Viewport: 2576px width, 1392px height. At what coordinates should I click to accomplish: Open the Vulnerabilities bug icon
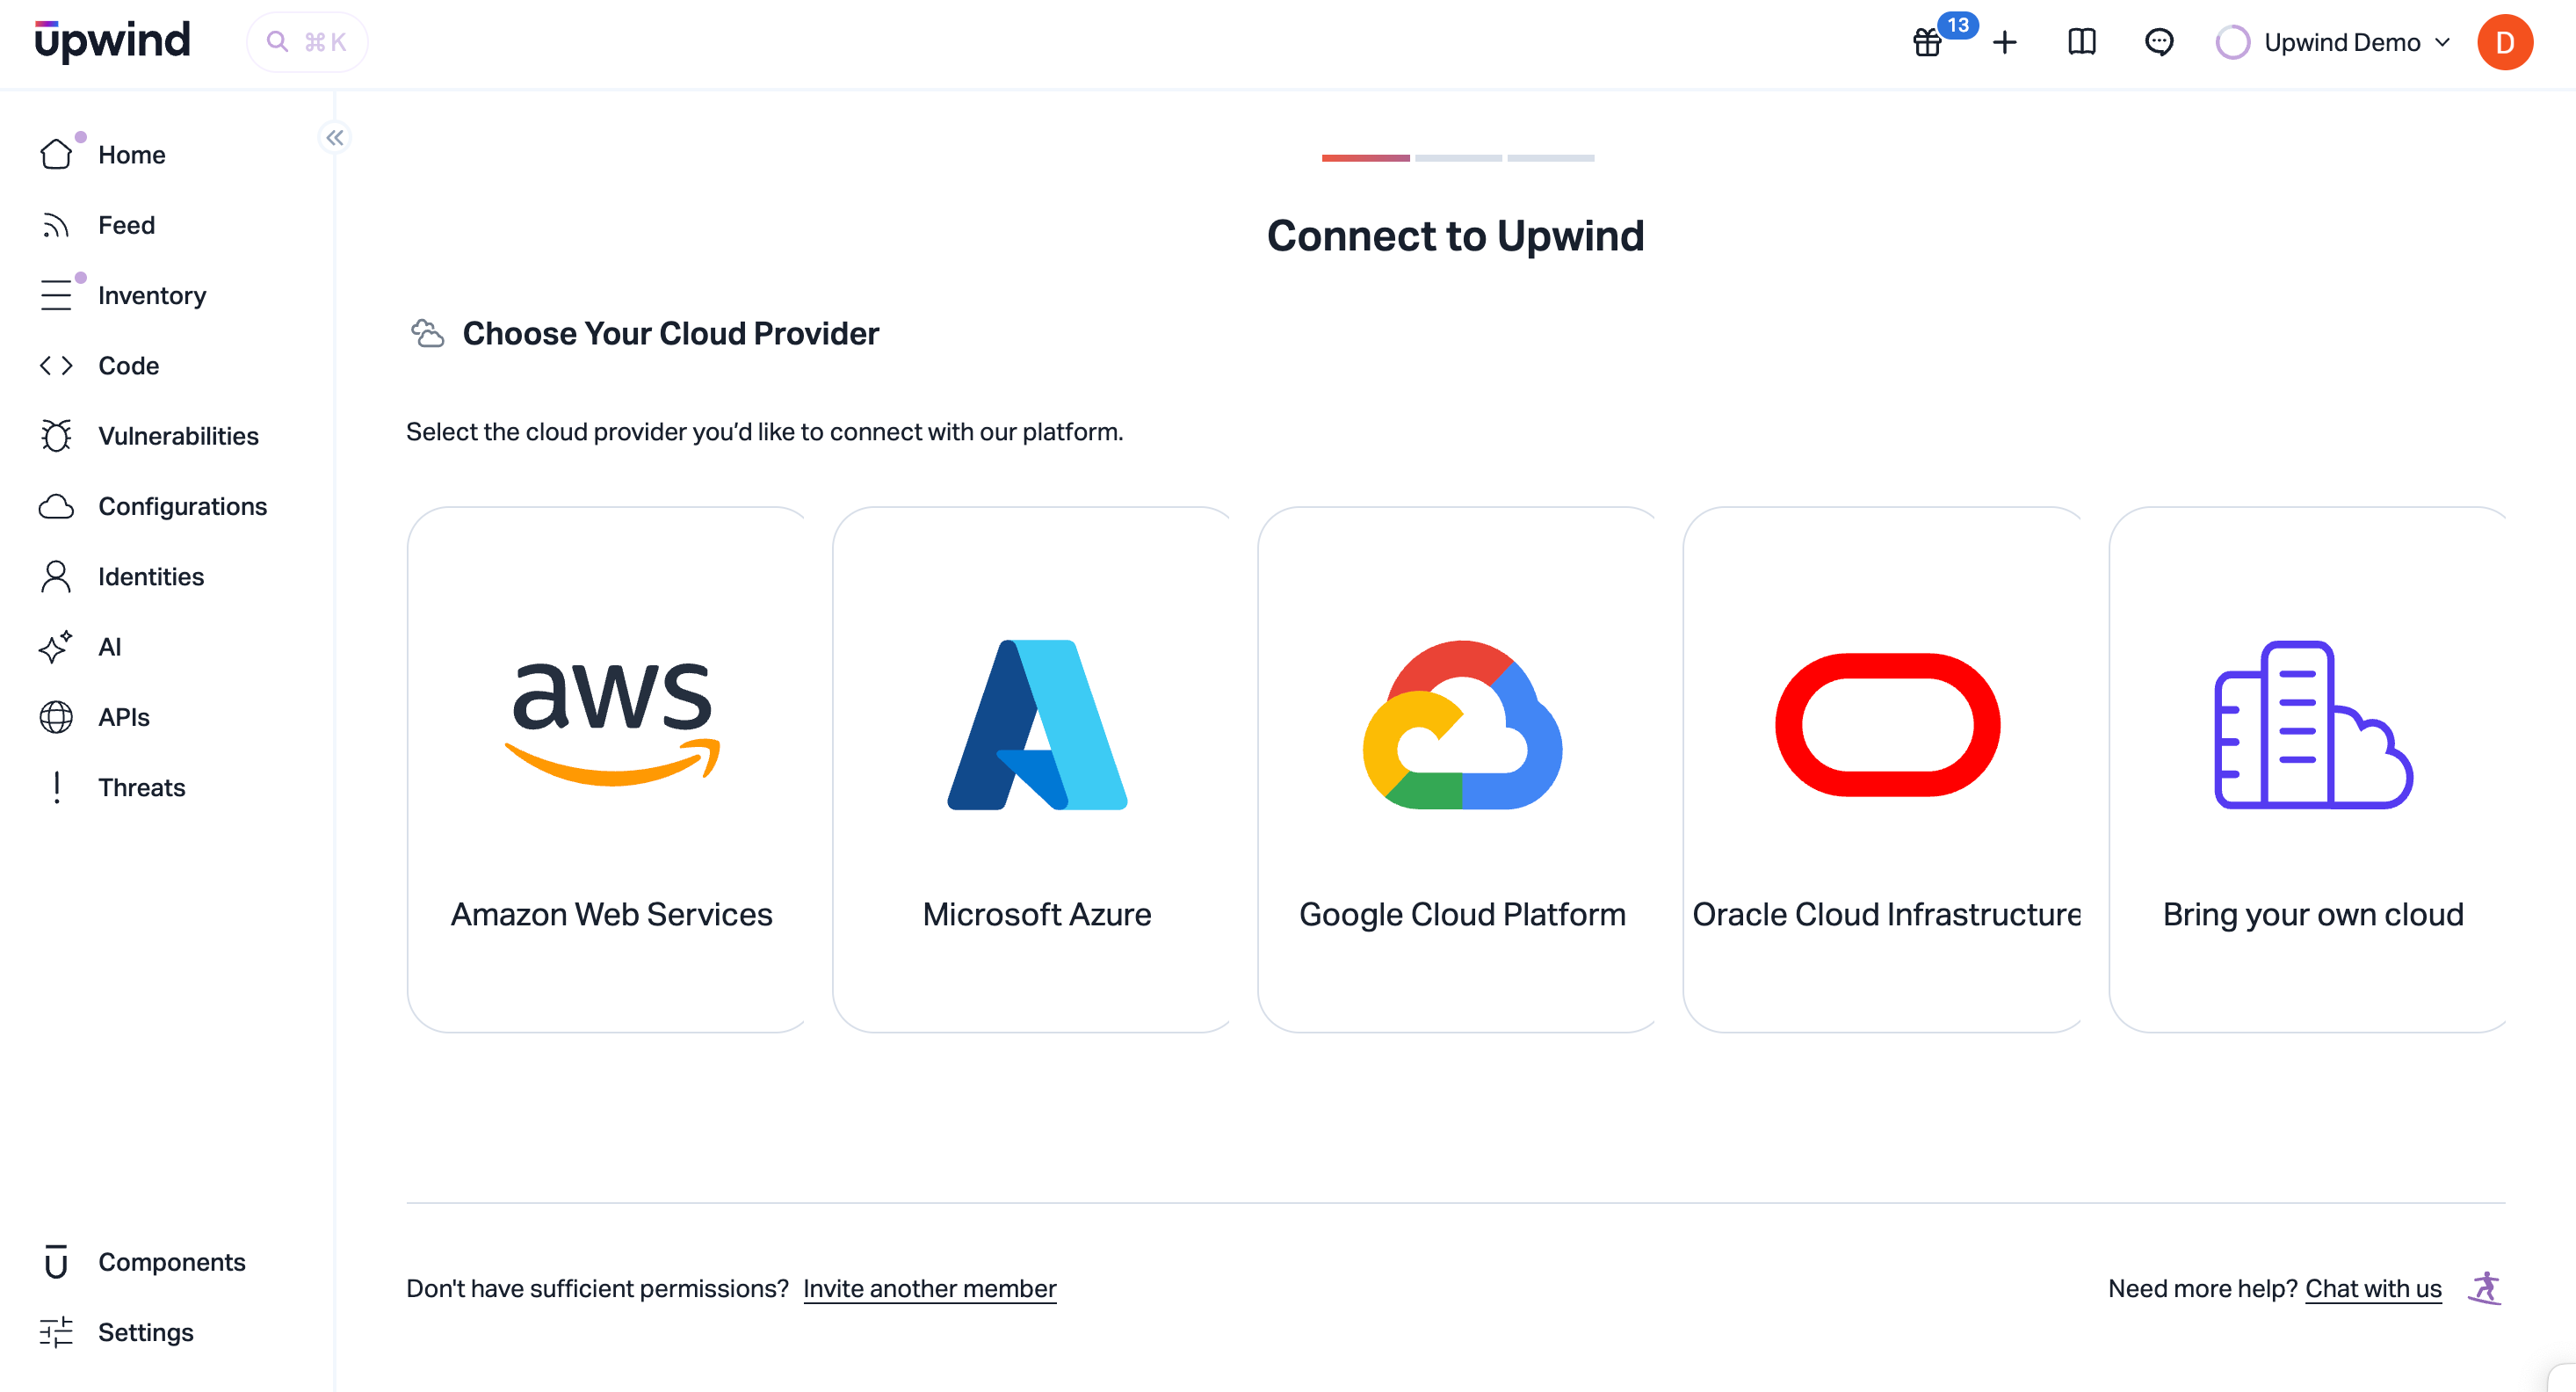coord(56,436)
